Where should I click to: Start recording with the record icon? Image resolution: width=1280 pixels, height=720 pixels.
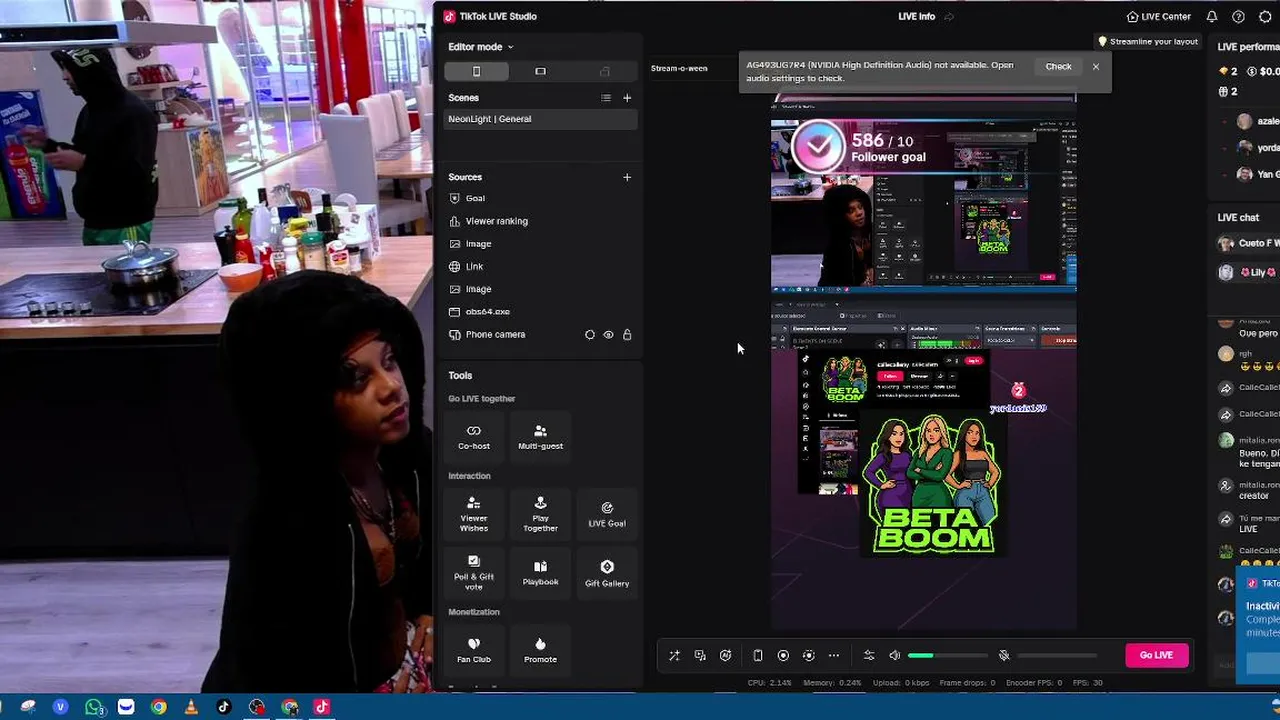[783, 656]
